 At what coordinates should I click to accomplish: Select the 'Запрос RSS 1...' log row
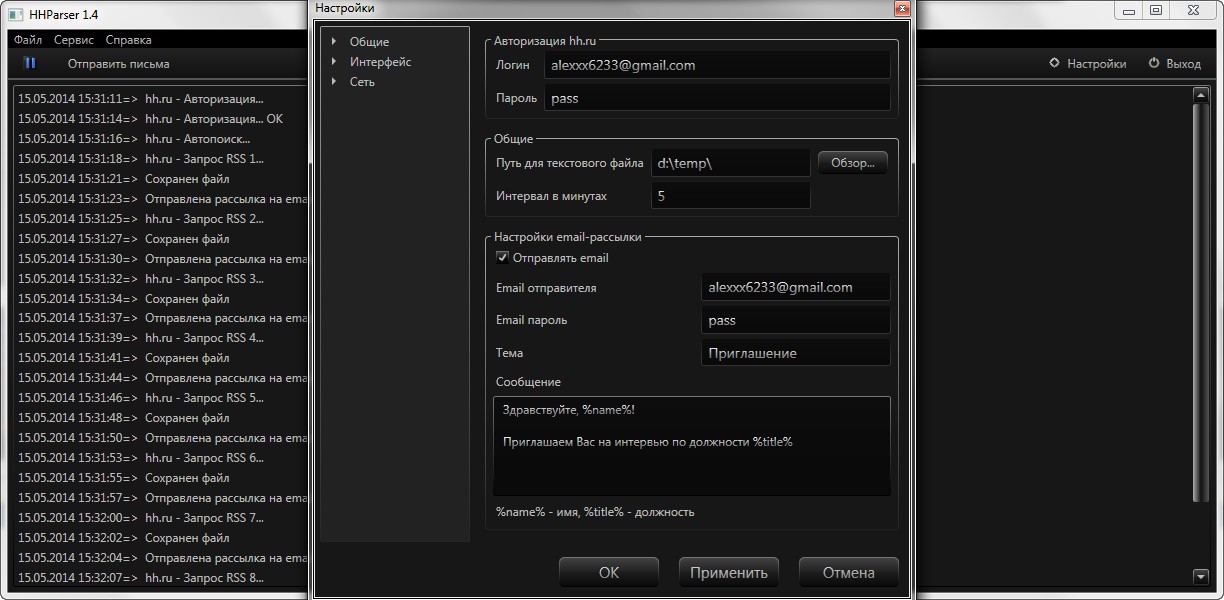[141, 159]
